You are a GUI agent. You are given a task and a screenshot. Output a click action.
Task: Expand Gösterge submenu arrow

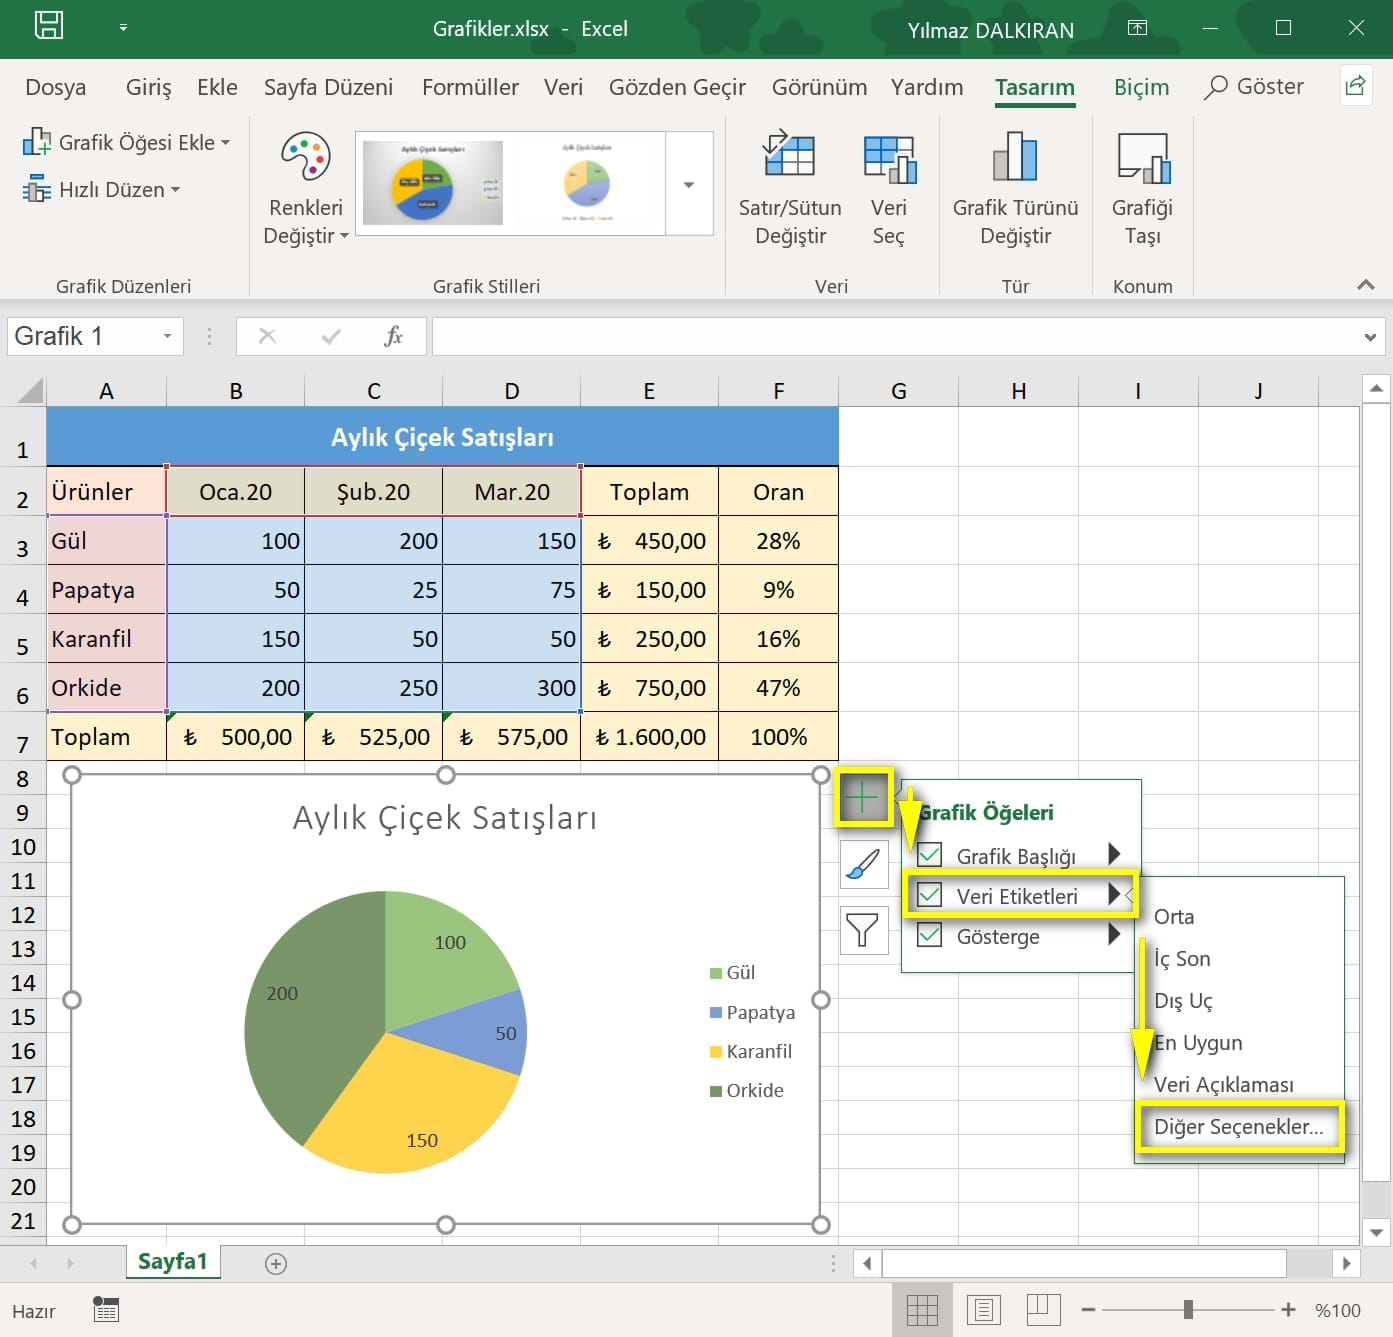pyautogui.click(x=1114, y=935)
